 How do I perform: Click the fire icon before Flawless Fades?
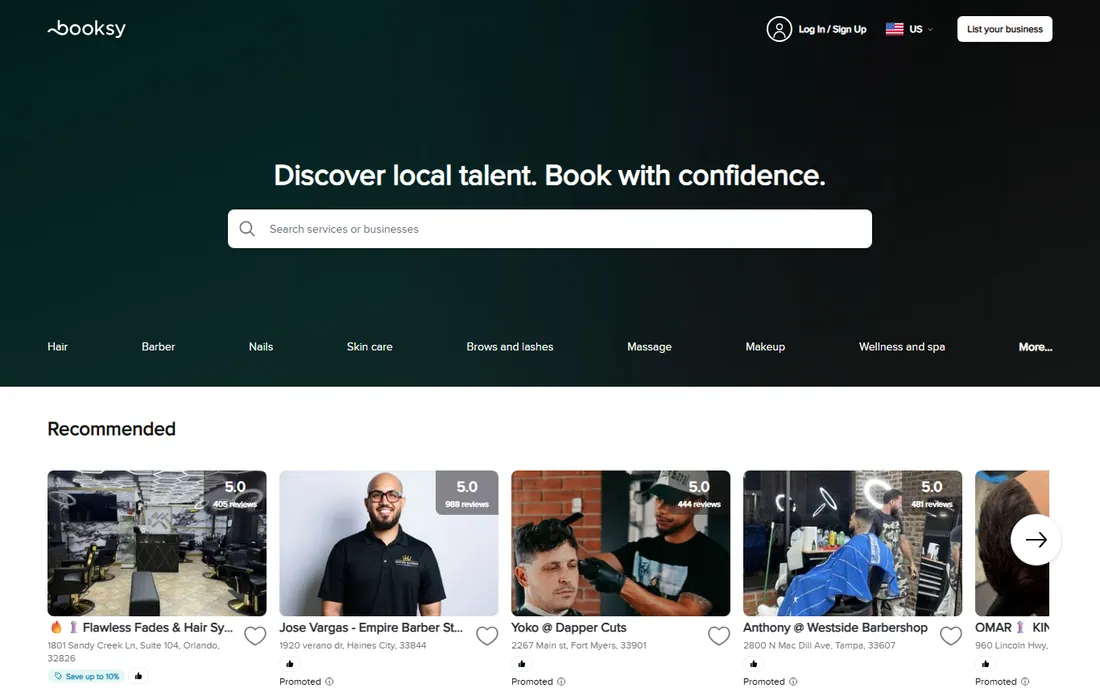point(56,627)
